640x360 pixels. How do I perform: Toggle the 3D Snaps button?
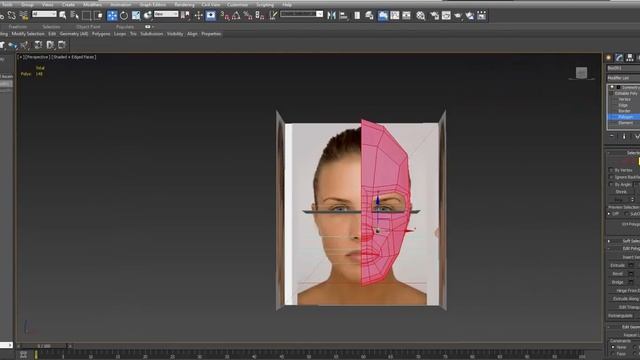(x=224, y=16)
